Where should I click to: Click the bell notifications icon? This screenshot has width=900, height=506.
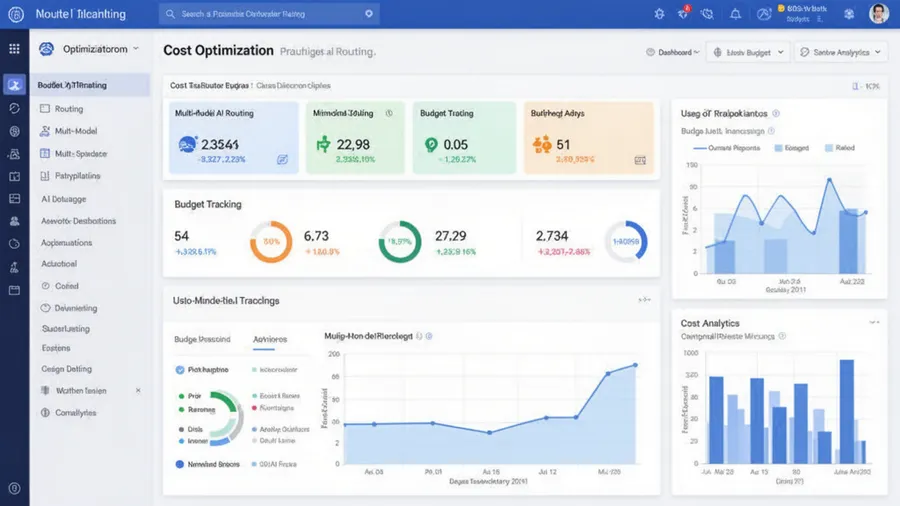[x=735, y=14]
